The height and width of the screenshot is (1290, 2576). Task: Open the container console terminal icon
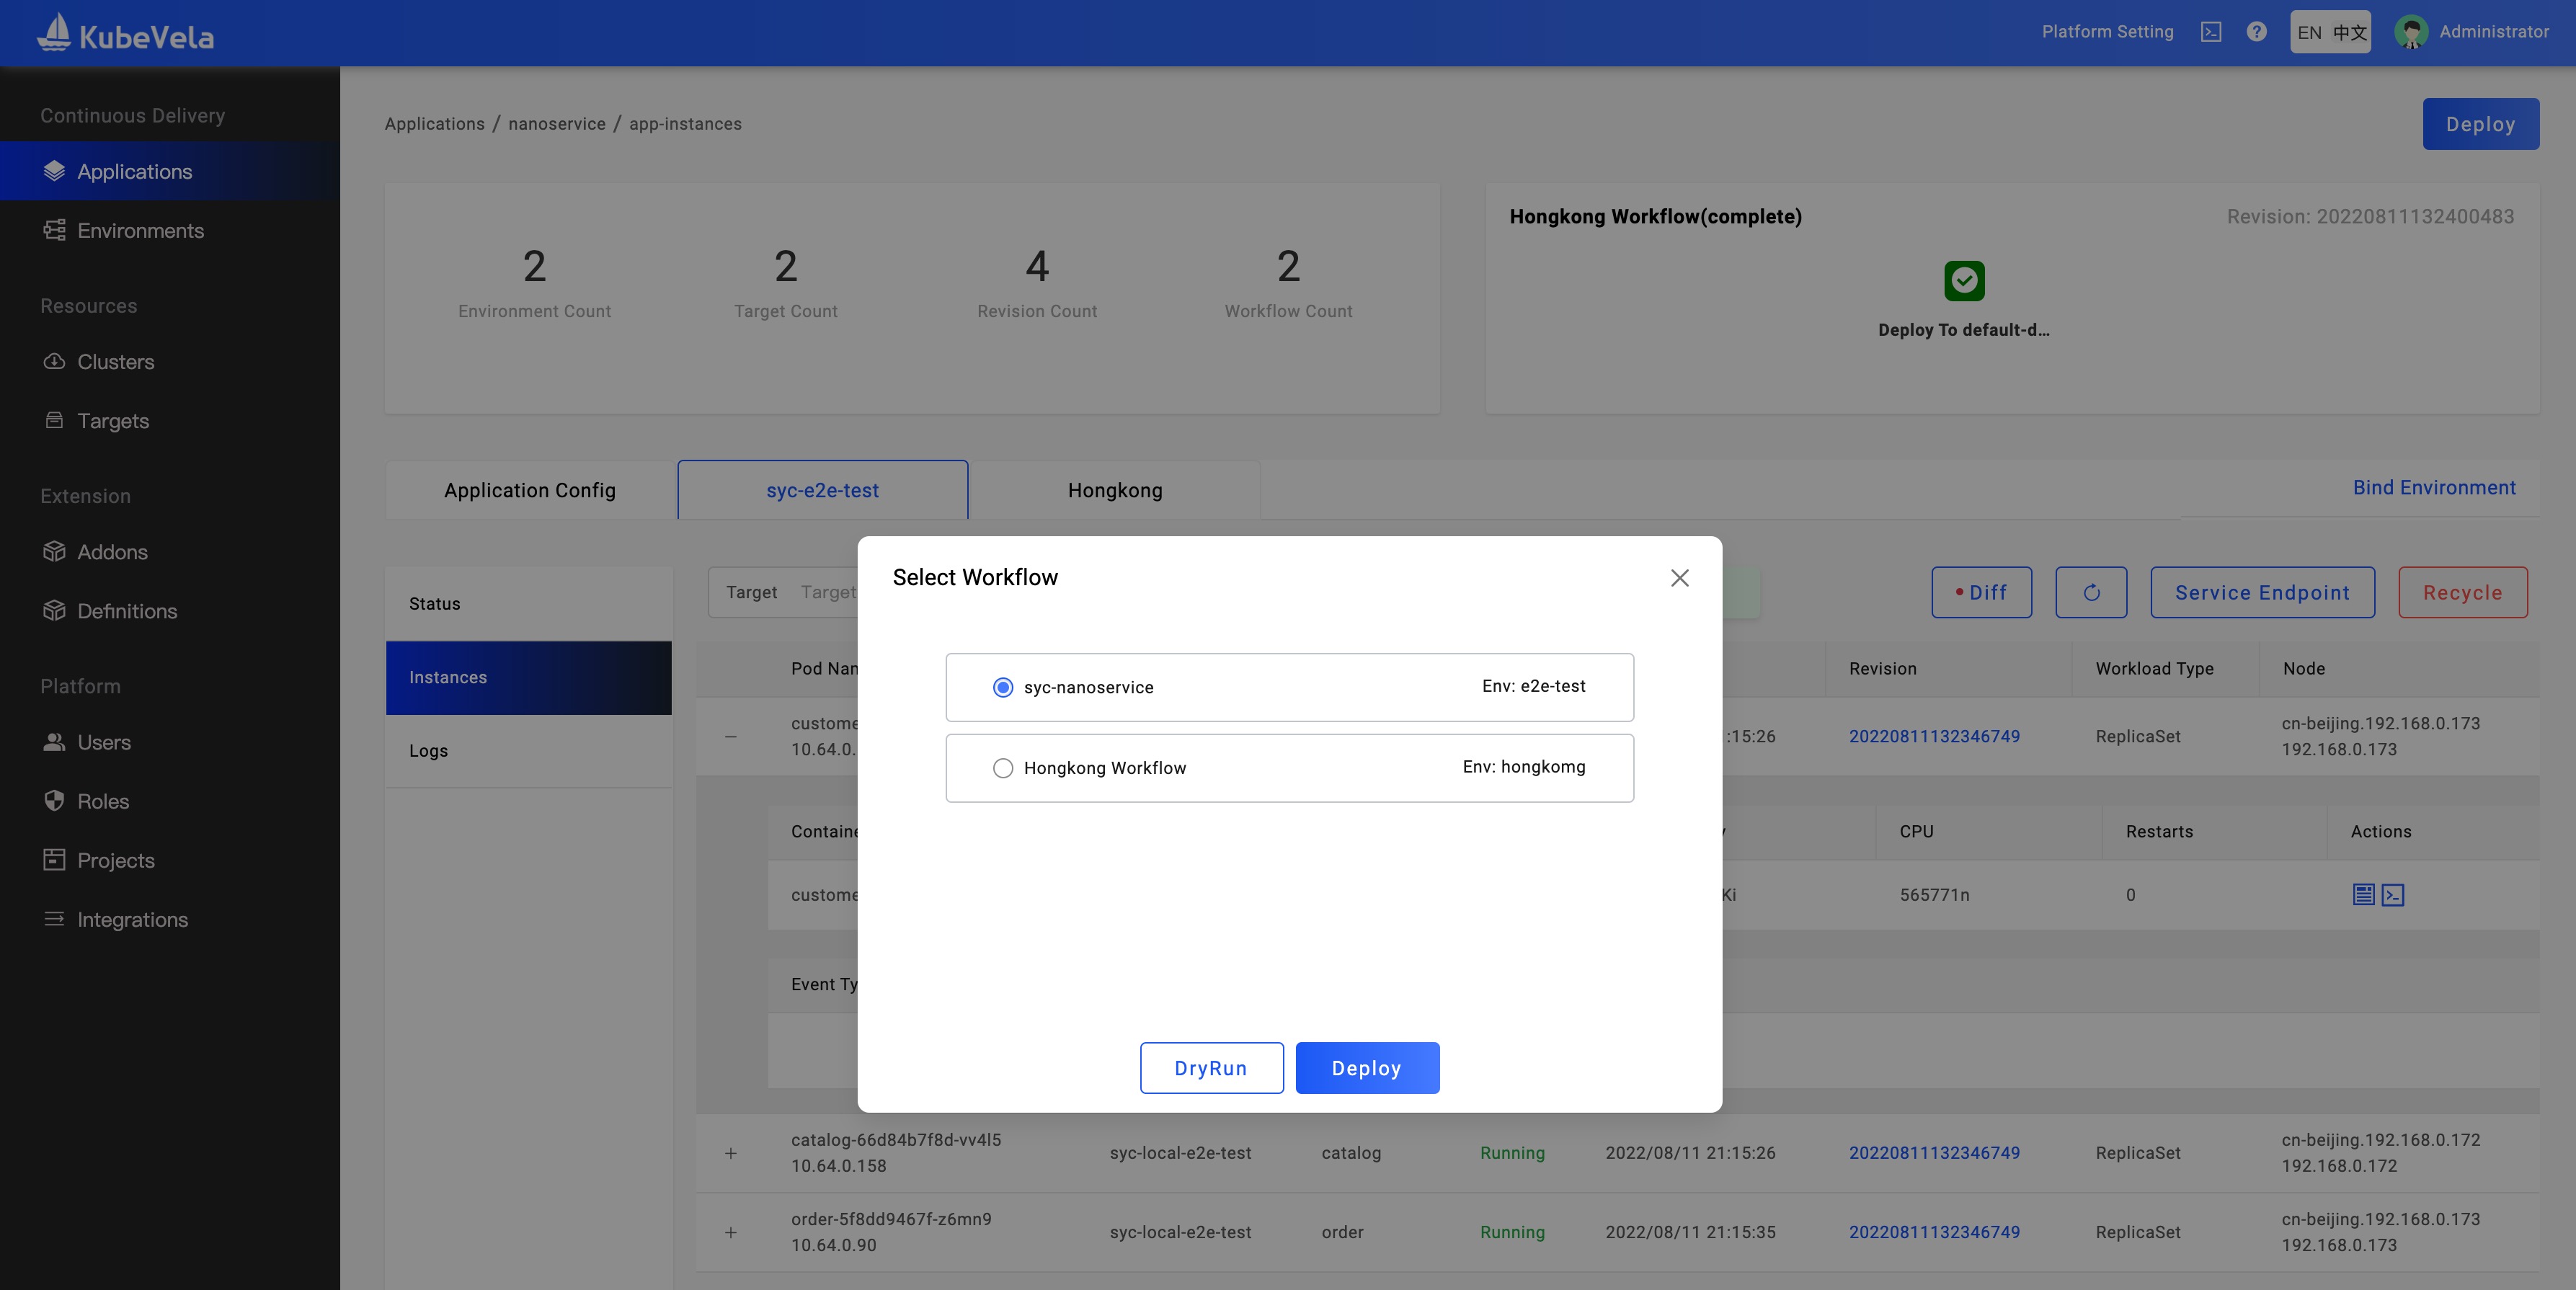point(2393,895)
